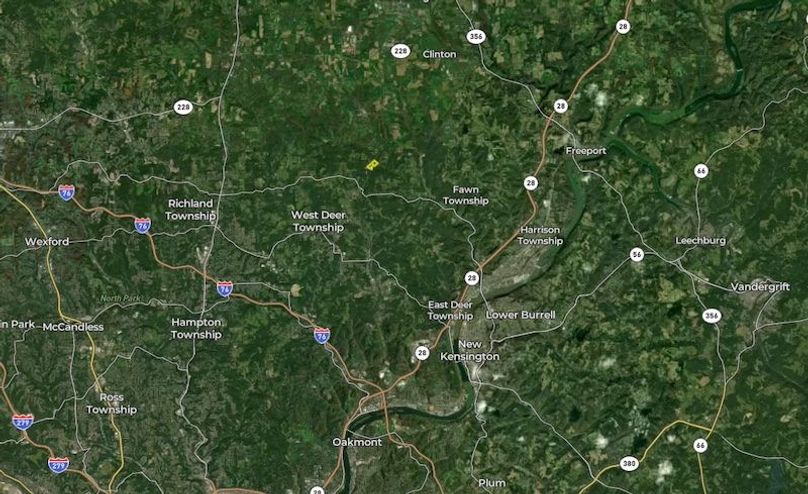Viewport: 808px width, 494px height.
Task: Select the Plum place label
Action: pos(492,483)
